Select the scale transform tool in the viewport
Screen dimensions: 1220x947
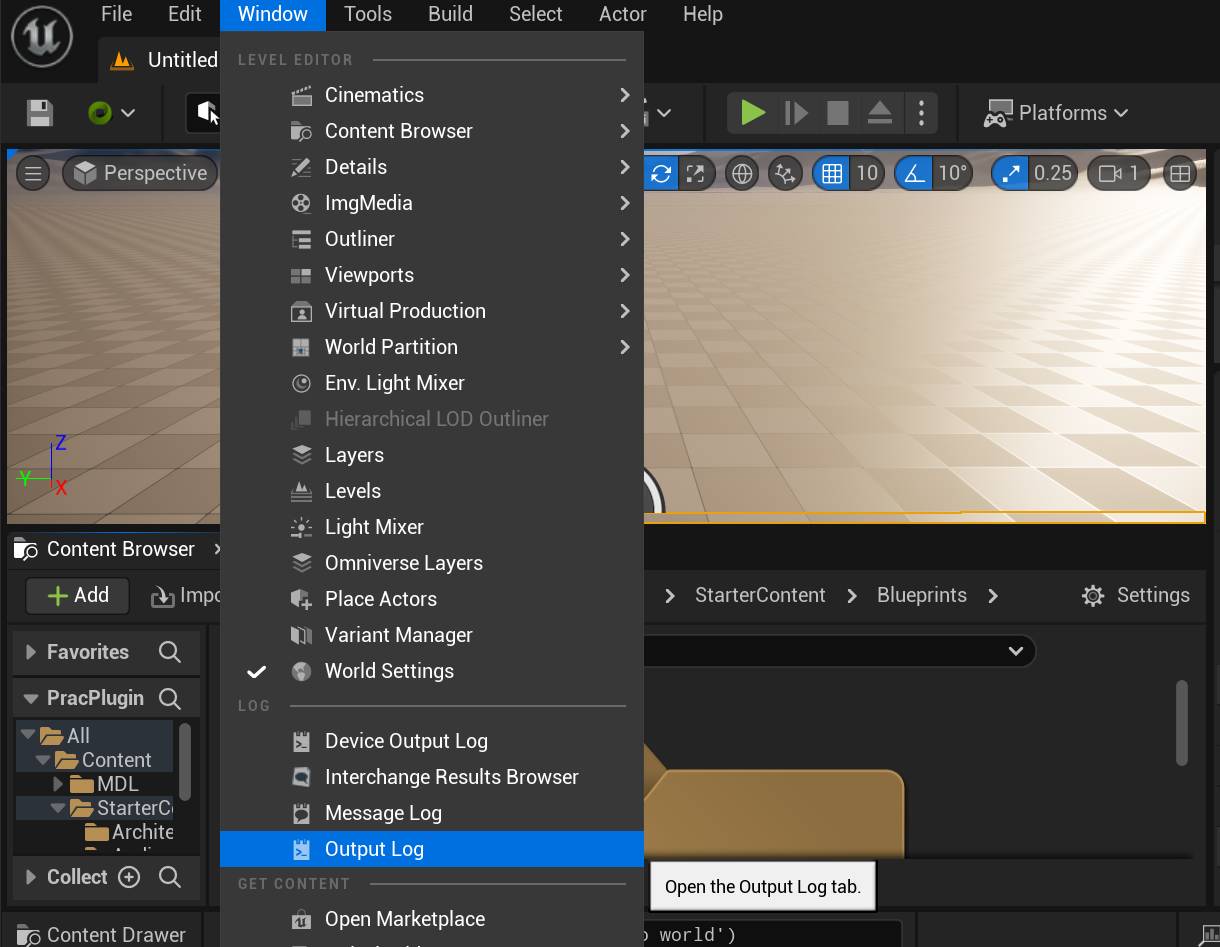click(x=695, y=174)
